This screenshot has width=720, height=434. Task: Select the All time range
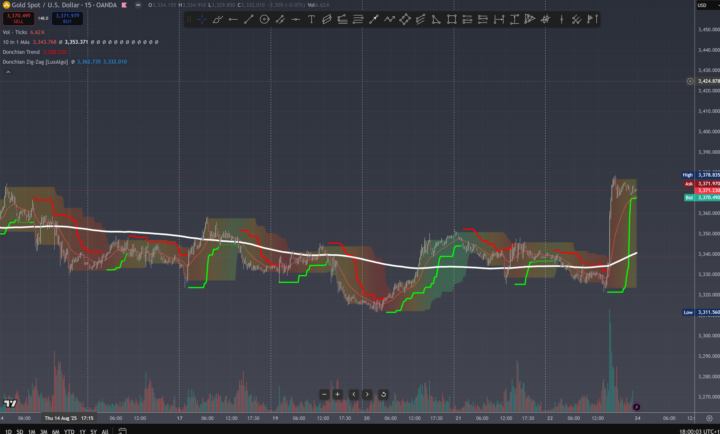point(105,431)
